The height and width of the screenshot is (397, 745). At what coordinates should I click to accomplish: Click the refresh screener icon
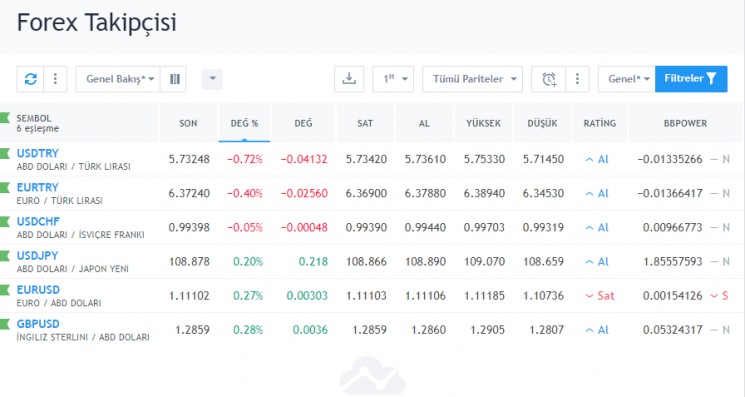click(30, 79)
